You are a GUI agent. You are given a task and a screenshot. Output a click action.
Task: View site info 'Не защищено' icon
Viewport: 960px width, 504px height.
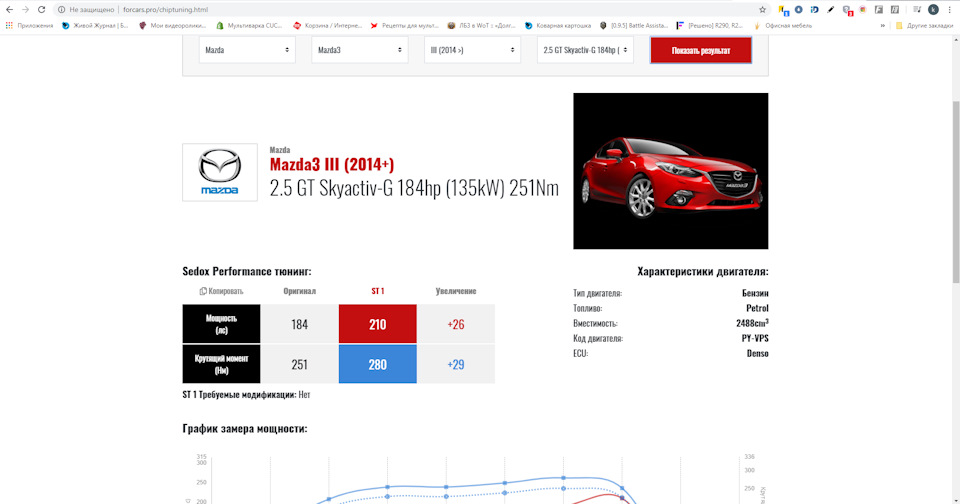[61, 10]
